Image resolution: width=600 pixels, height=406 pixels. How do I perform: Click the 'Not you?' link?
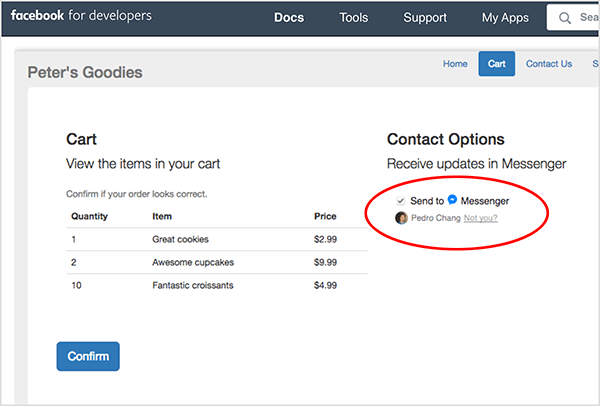pos(481,218)
